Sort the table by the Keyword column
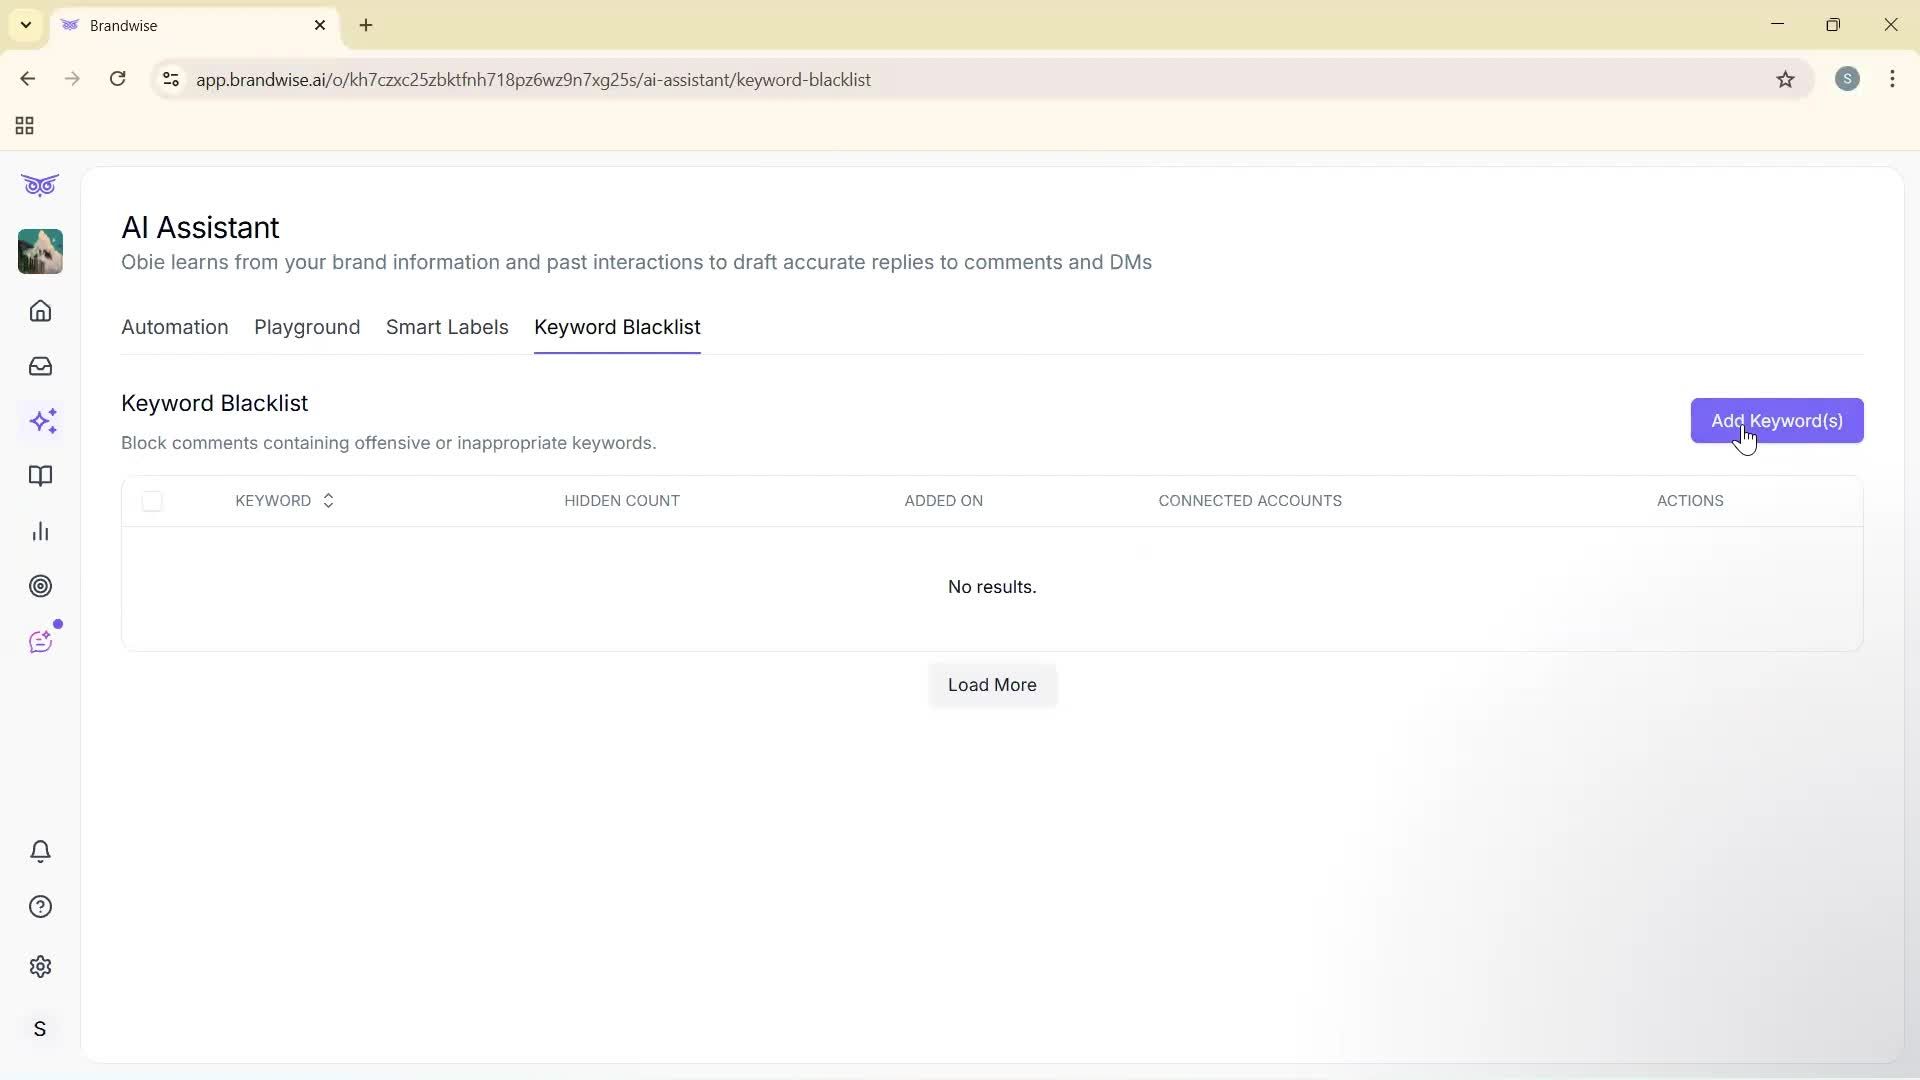Screen dimensions: 1920x1080 (x=284, y=501)
